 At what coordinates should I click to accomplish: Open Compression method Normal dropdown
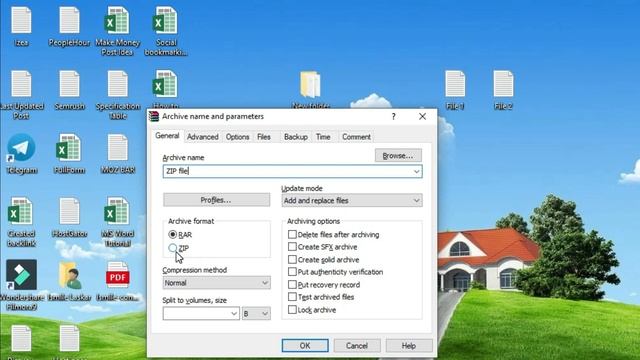point(216,282)
